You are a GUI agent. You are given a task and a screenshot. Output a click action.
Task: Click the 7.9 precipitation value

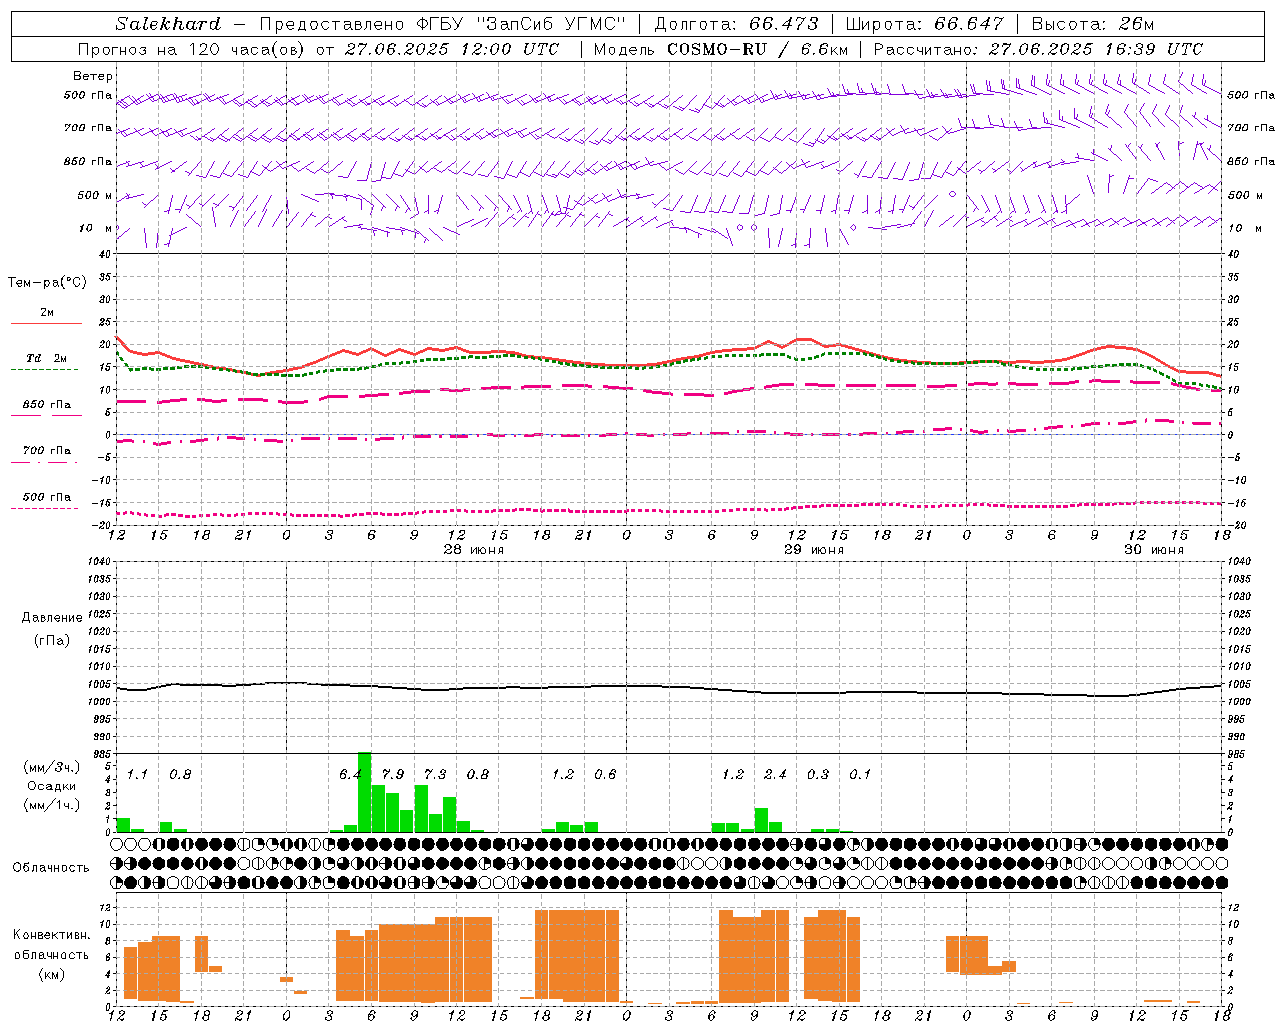pyautogui.click(x=393, y=774)
